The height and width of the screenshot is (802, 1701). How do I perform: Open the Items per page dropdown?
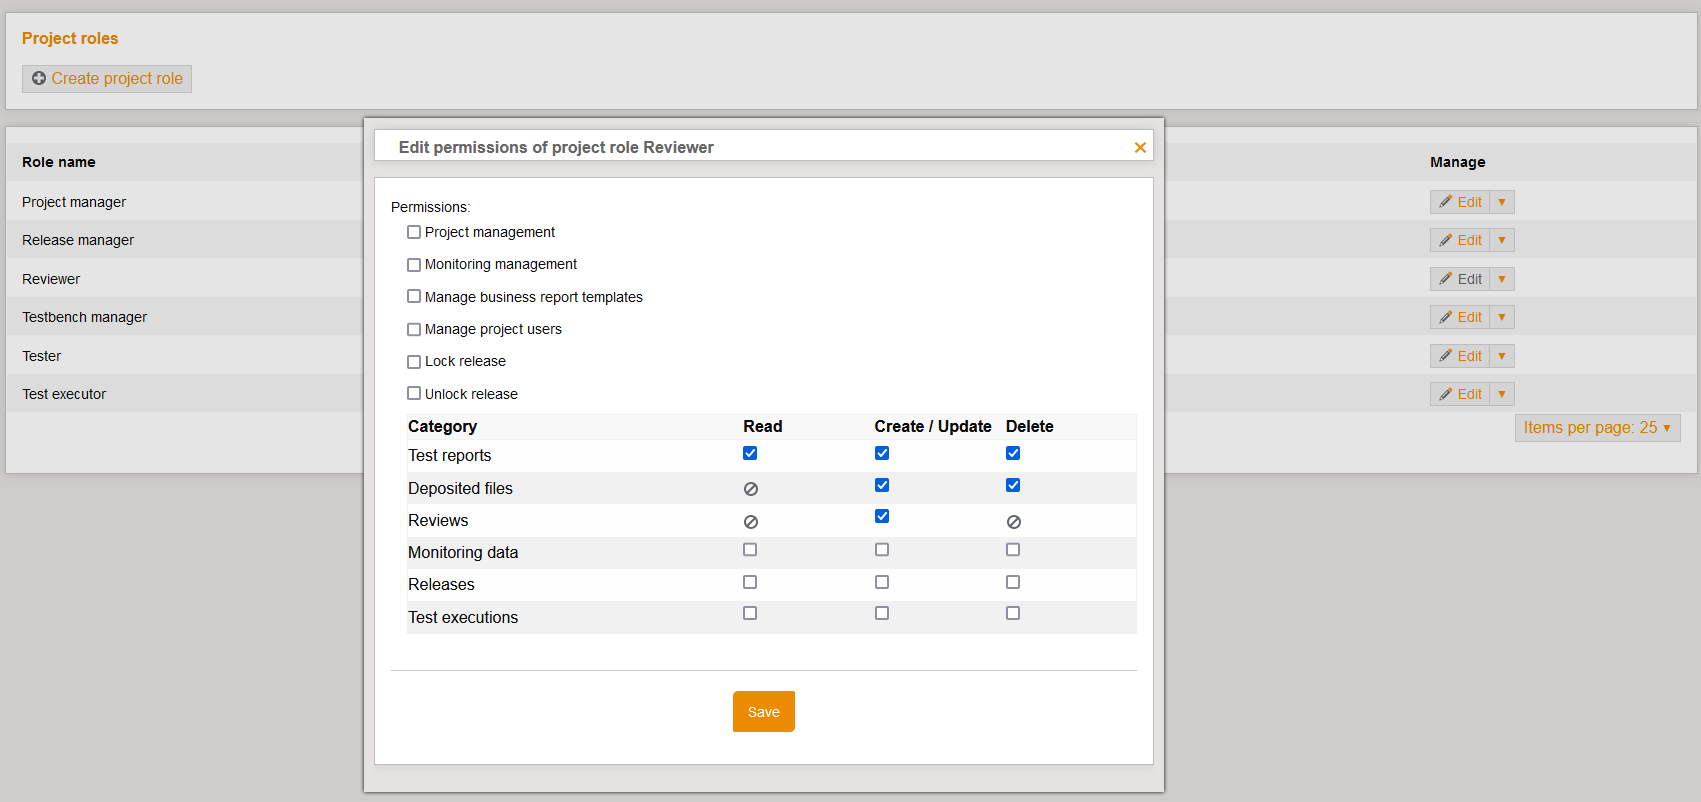pos(1597,428)
